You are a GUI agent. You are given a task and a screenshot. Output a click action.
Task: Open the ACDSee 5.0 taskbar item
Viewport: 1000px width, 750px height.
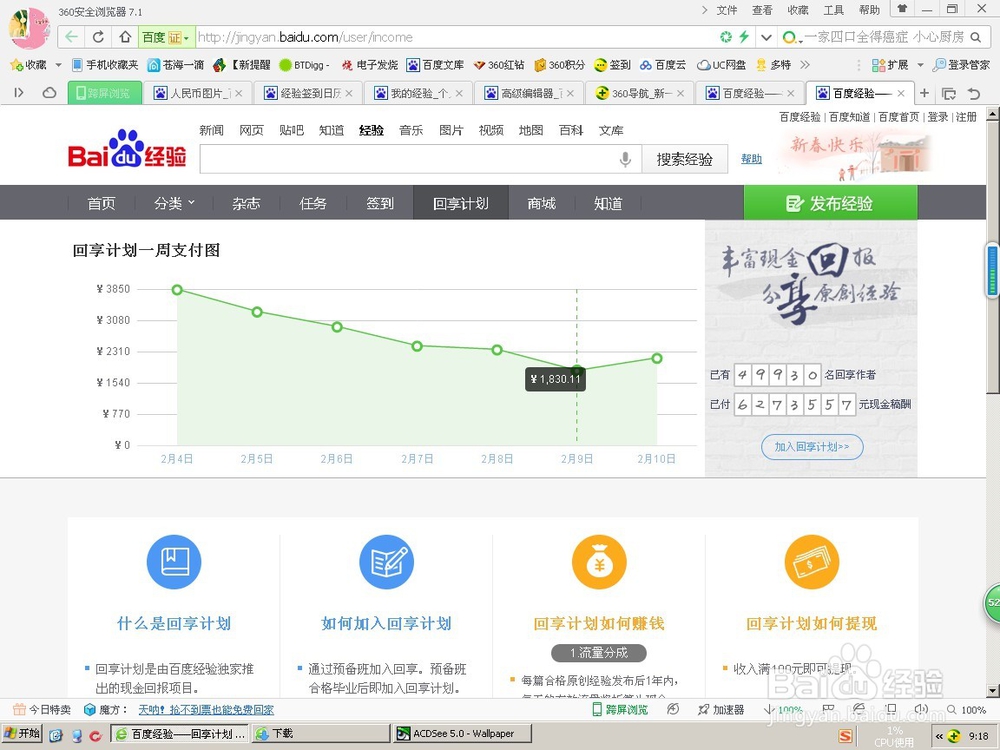click(x=464, y=733)
